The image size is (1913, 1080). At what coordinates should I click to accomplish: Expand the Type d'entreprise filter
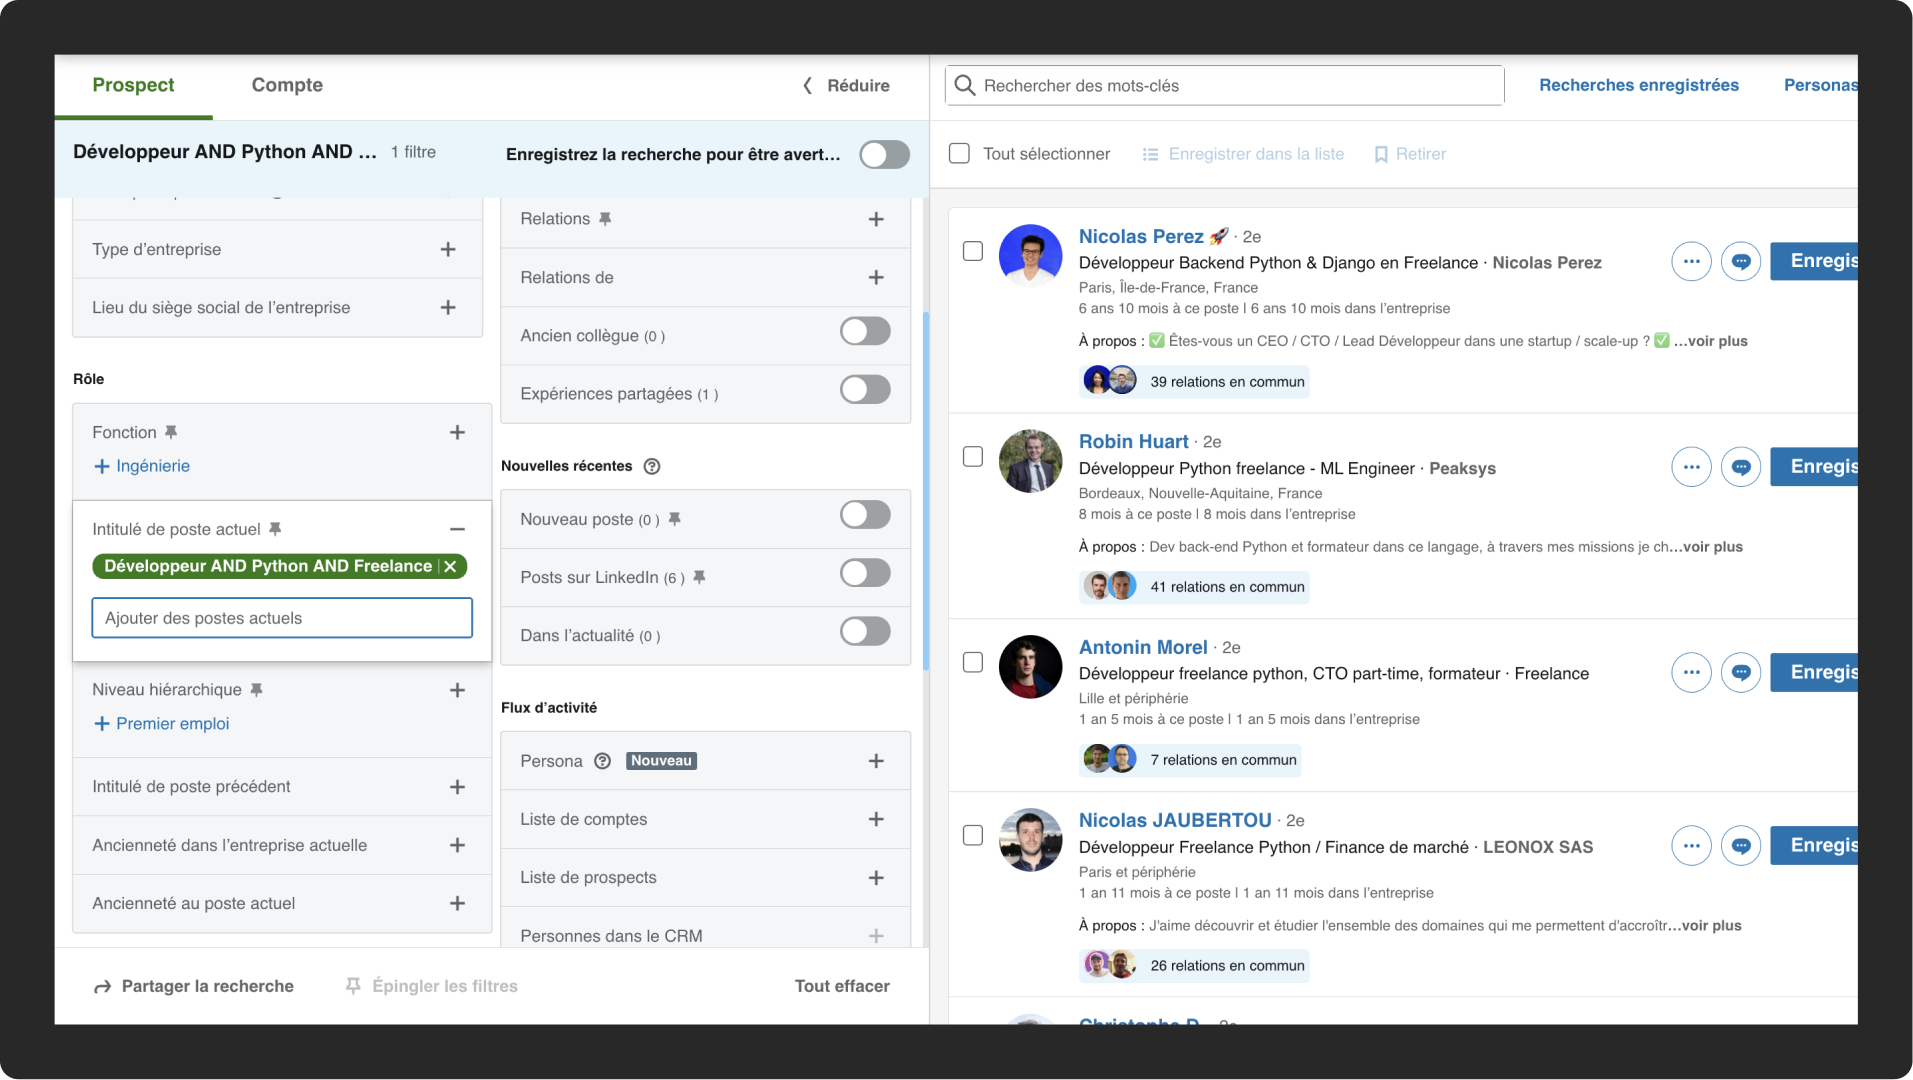(448, 250)
